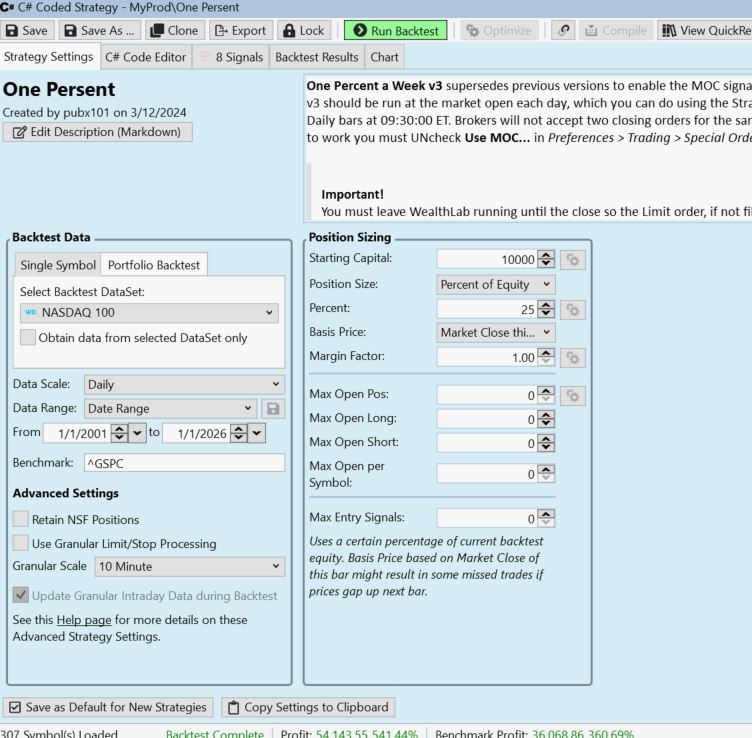Image resolution: width=752 pixels, height=738 pixels.
Task: Increase Percent value with stepper arrow
Action: tap(546, 306)
